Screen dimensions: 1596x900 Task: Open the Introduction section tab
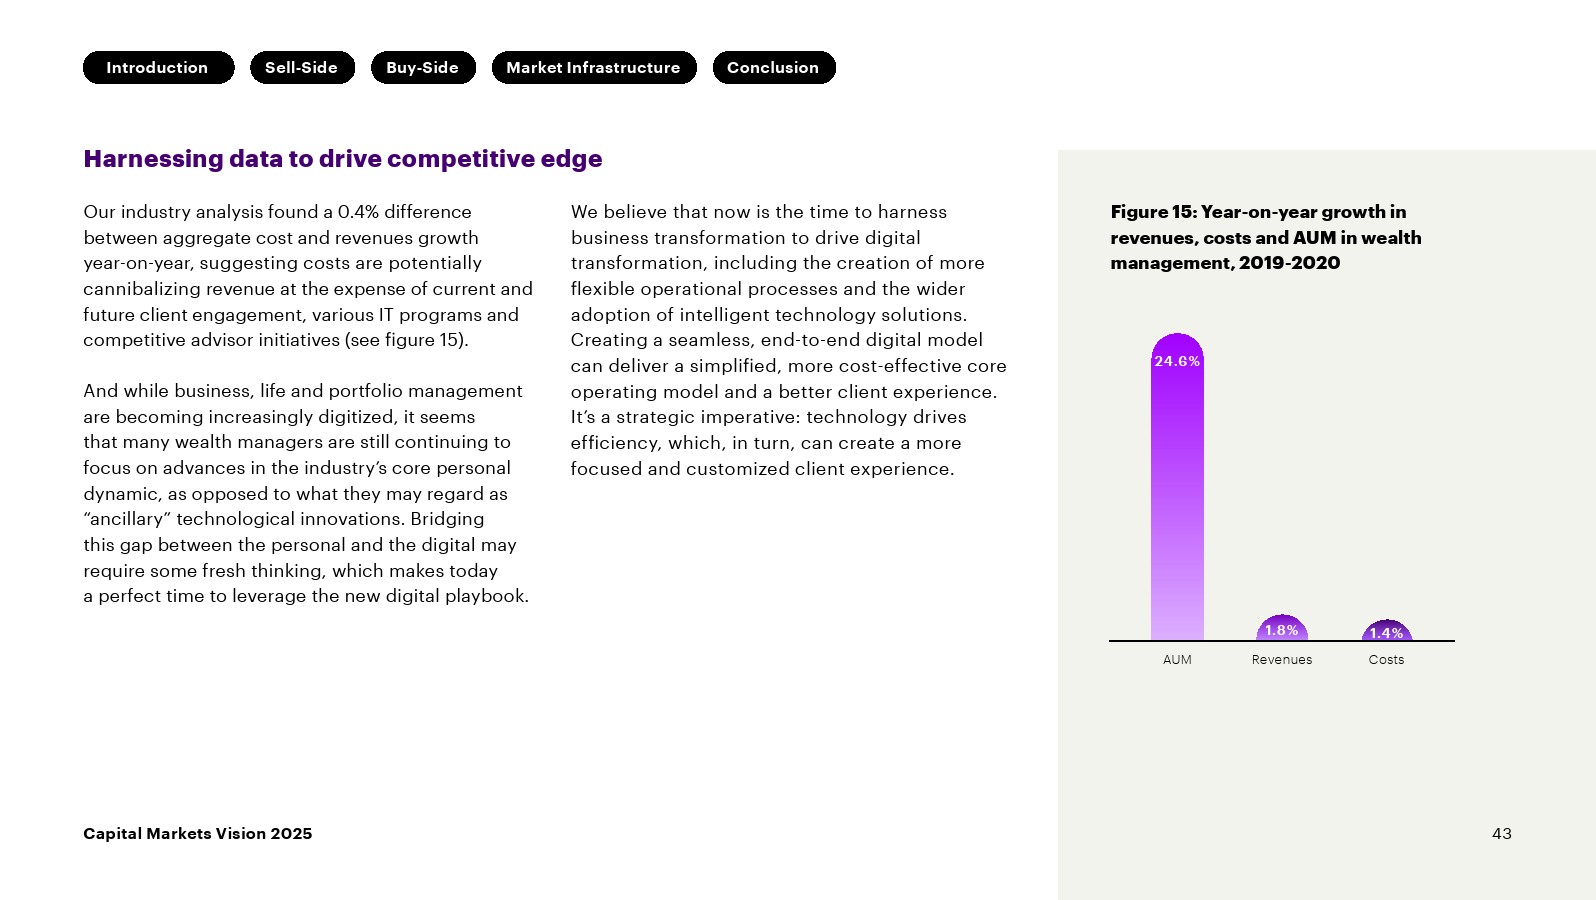point(158,68)
